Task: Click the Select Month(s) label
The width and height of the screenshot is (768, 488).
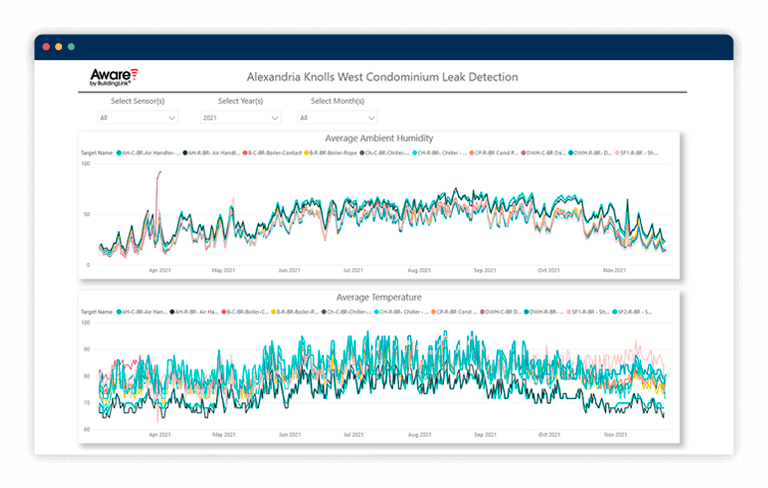Action: (337, 101)
